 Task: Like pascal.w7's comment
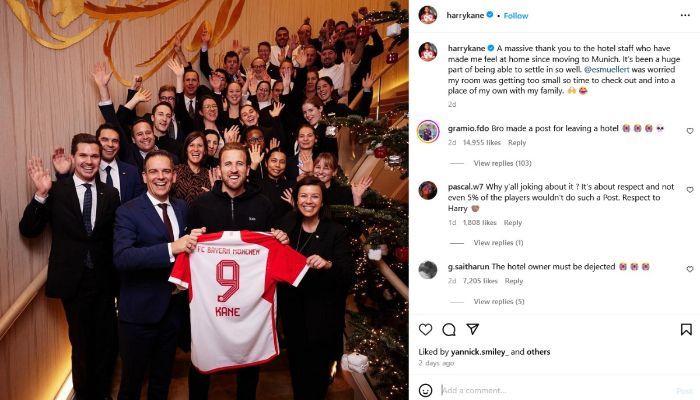tap(690, 190)
